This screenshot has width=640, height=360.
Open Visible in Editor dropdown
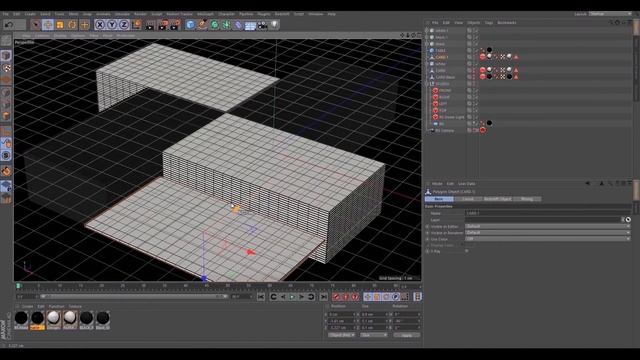pos(548,226)
